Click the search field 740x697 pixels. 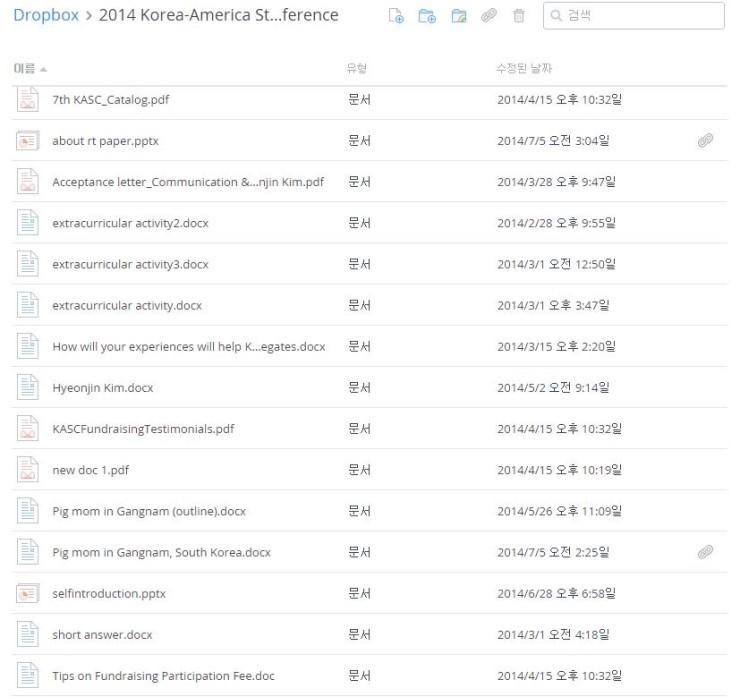click(633, 16)
